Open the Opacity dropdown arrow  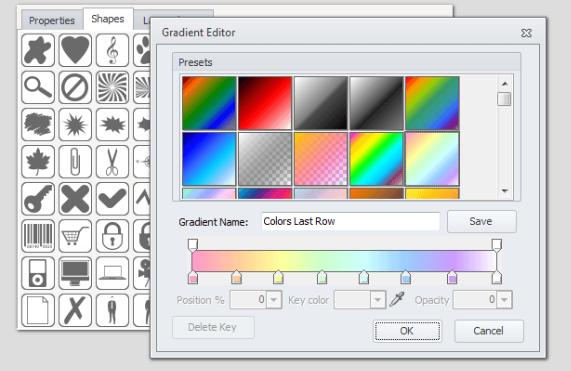(504, 300)
